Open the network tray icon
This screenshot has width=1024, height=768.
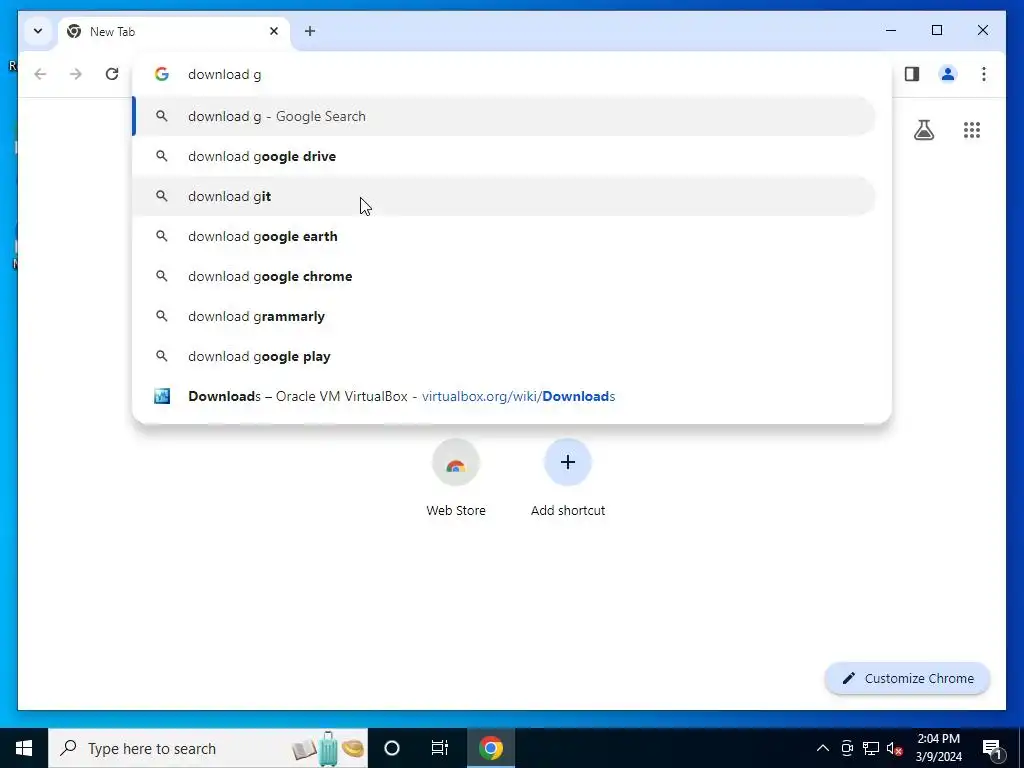[871, 748]
